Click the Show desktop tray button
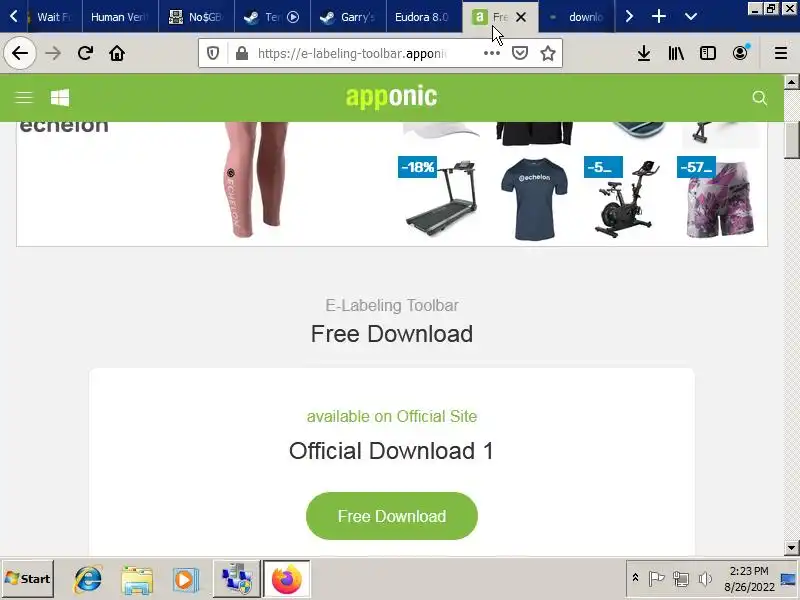Image resolution: width=800 pixels, height=600 pixels. [788, 579]
